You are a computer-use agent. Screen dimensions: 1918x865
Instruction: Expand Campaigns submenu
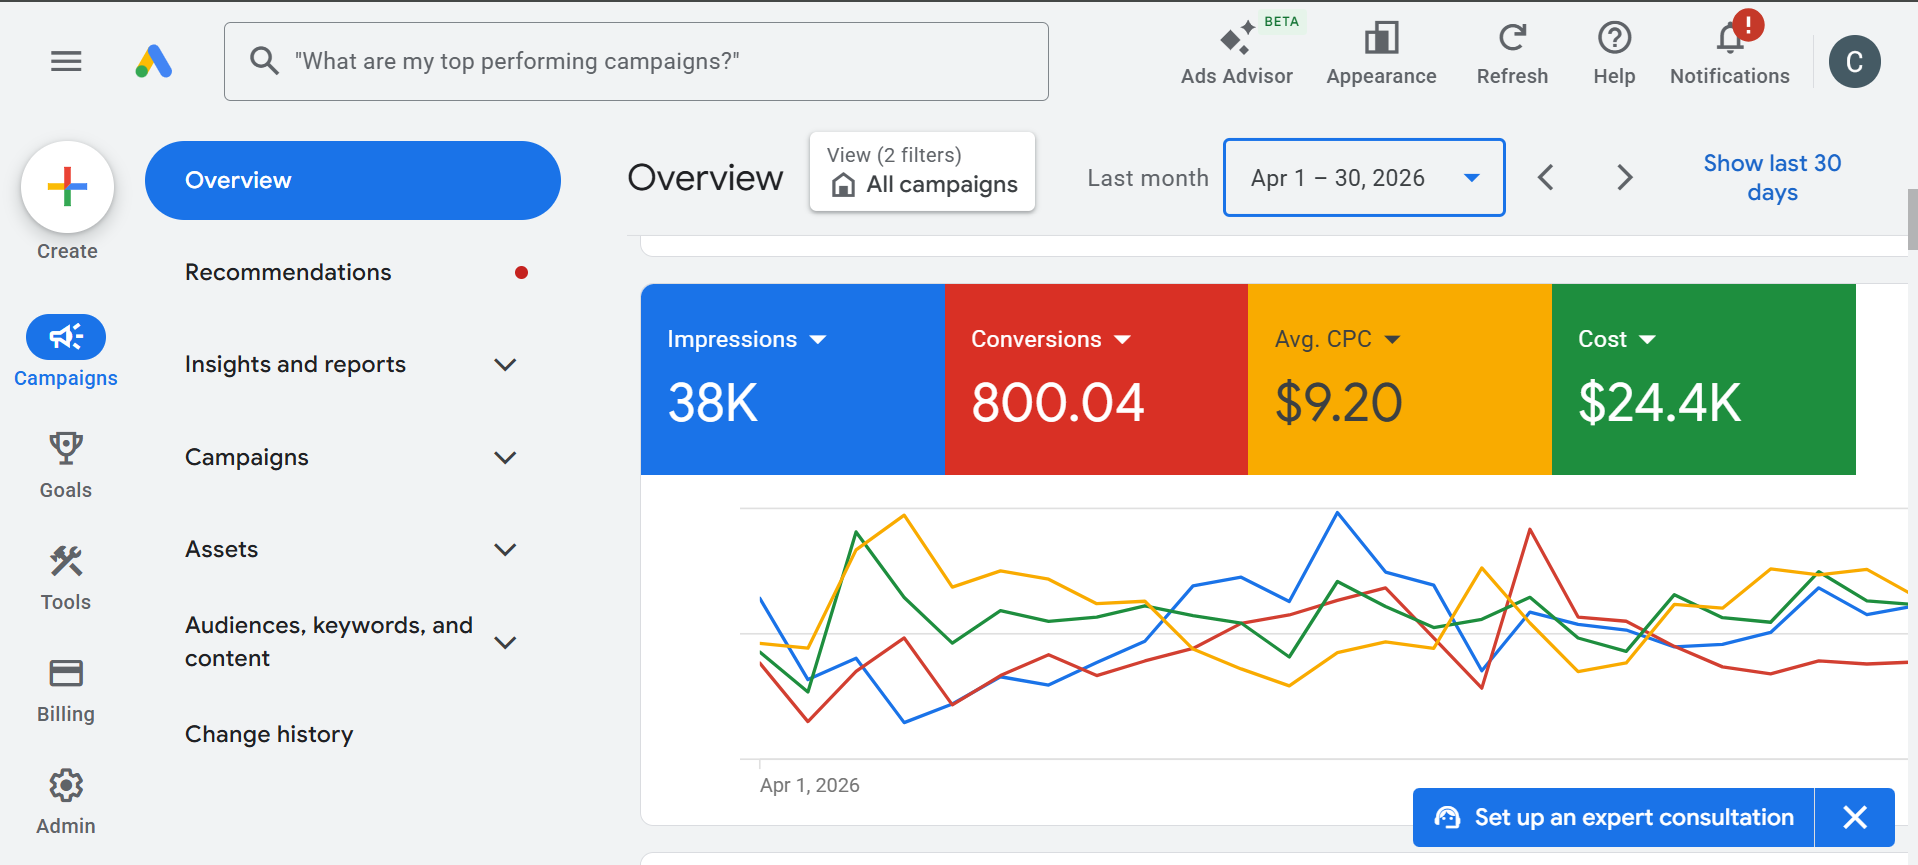click(505, 458)
